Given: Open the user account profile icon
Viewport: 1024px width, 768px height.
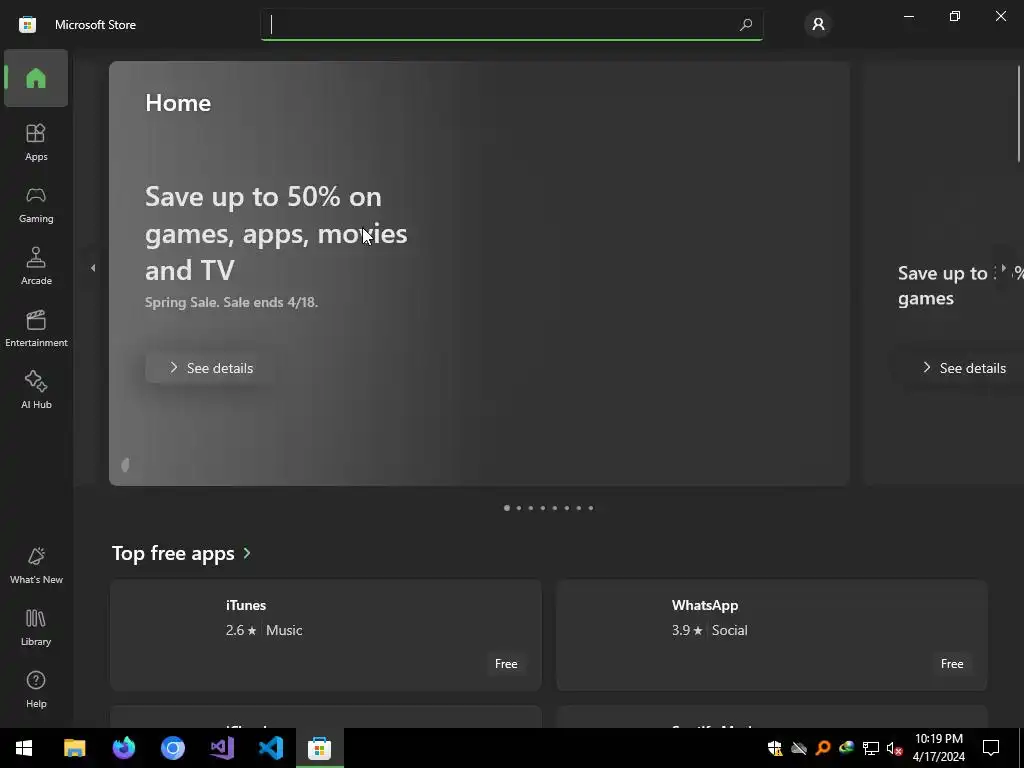Looking at the screenshot, I should [818, 25].
